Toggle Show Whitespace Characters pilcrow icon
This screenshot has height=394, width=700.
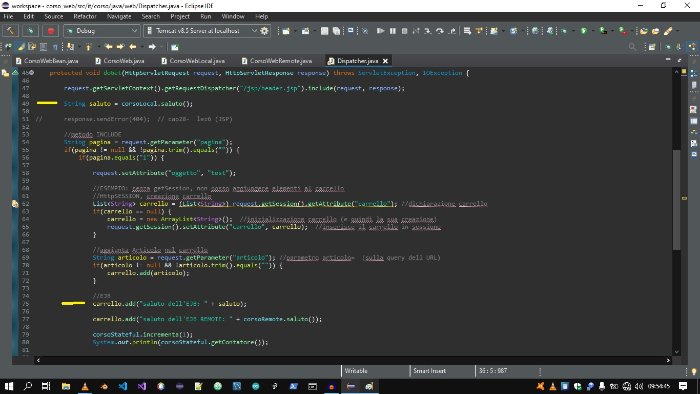pos(55,46)
